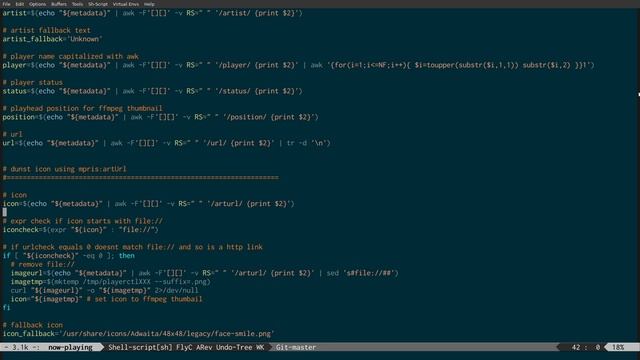This screenshot has height=360, width=640.
Task: Click the line starting with icon=$(echo
Action: pyautogui.click(x=149, y=204)
